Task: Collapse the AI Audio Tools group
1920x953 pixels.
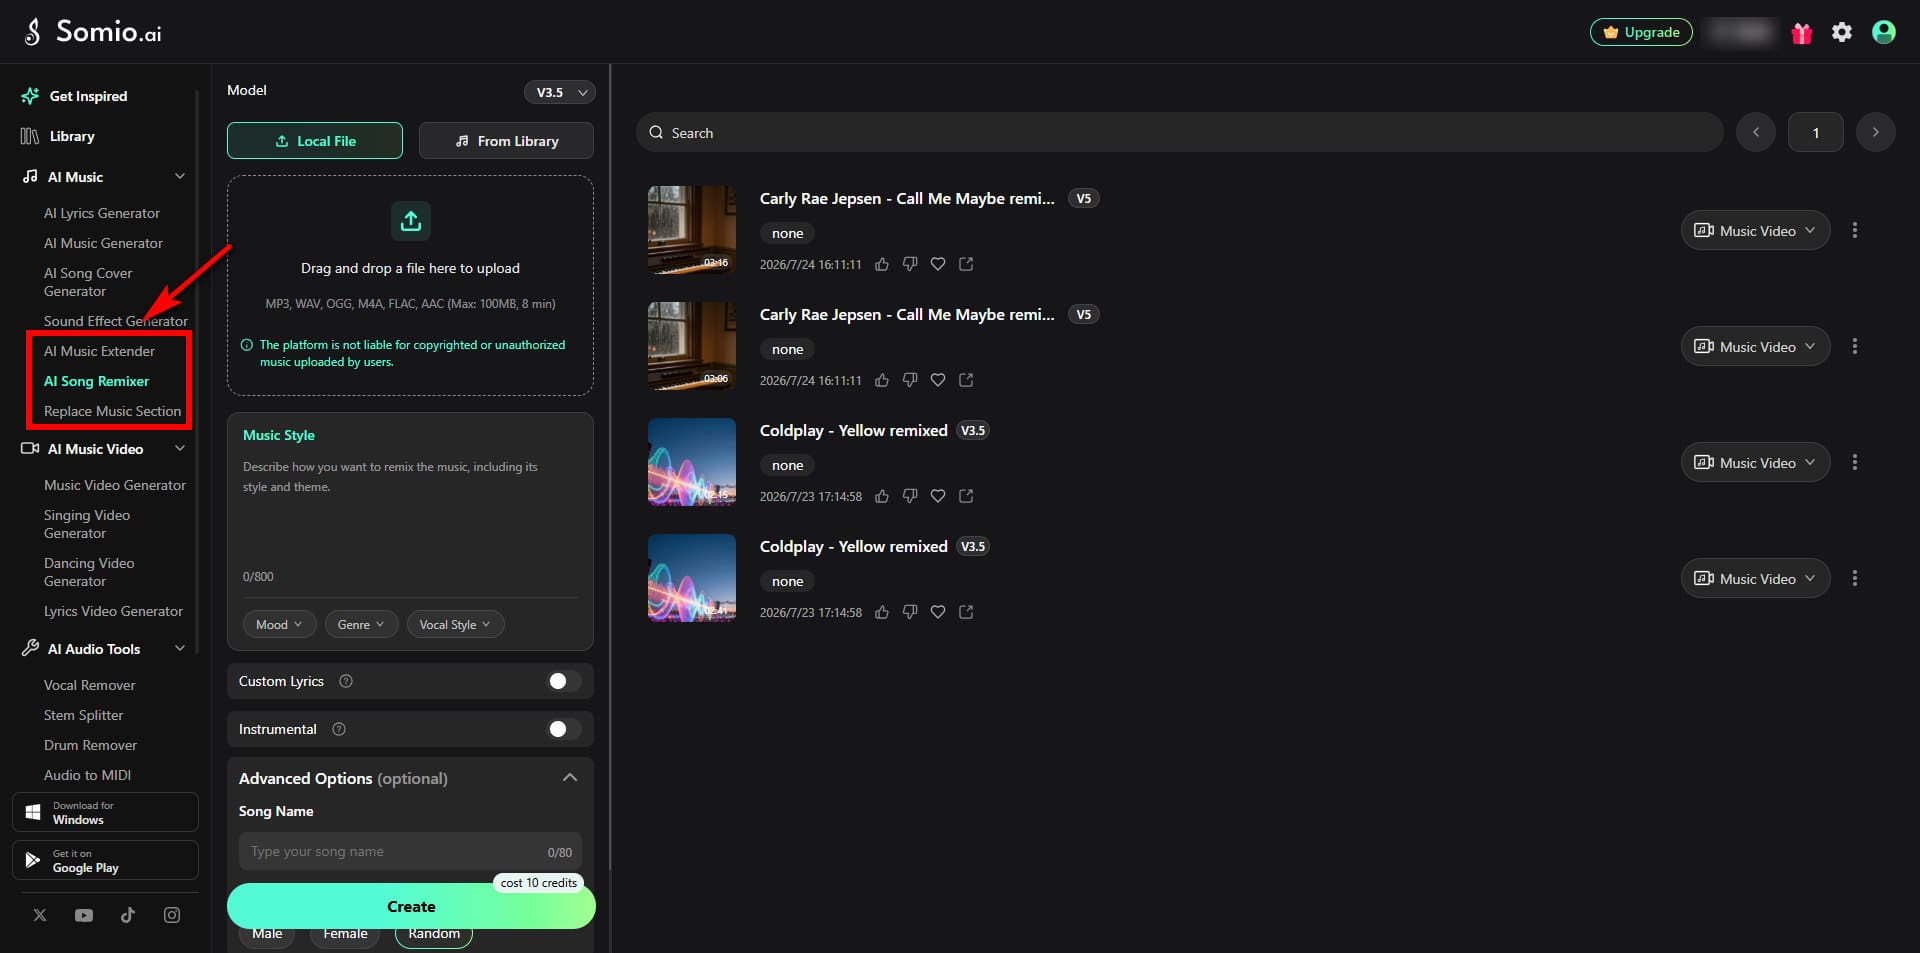Action: pyautogui.click(x=180, y=649)
